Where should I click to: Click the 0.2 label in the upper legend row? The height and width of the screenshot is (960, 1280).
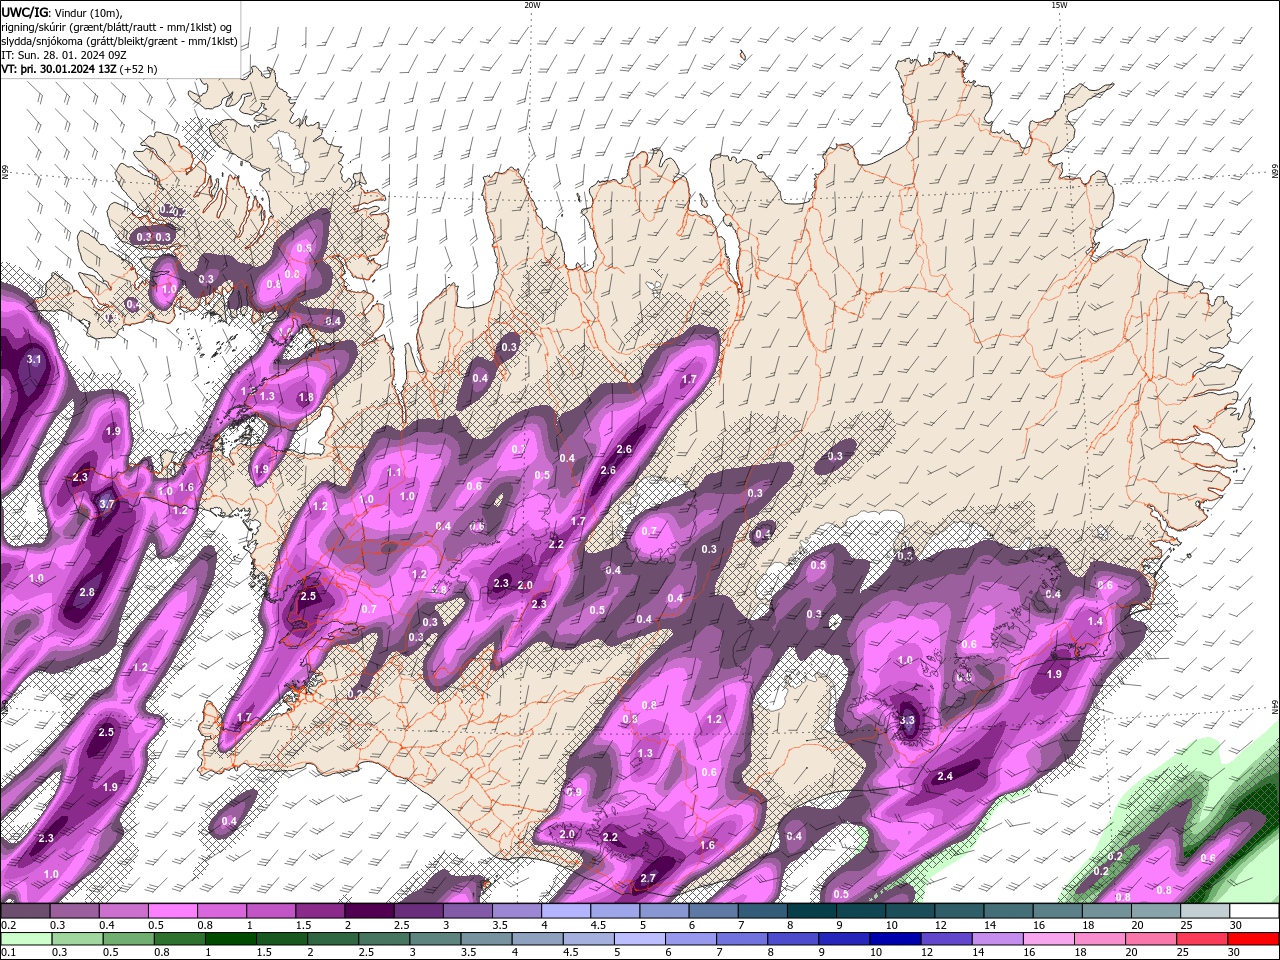(7, 925)
